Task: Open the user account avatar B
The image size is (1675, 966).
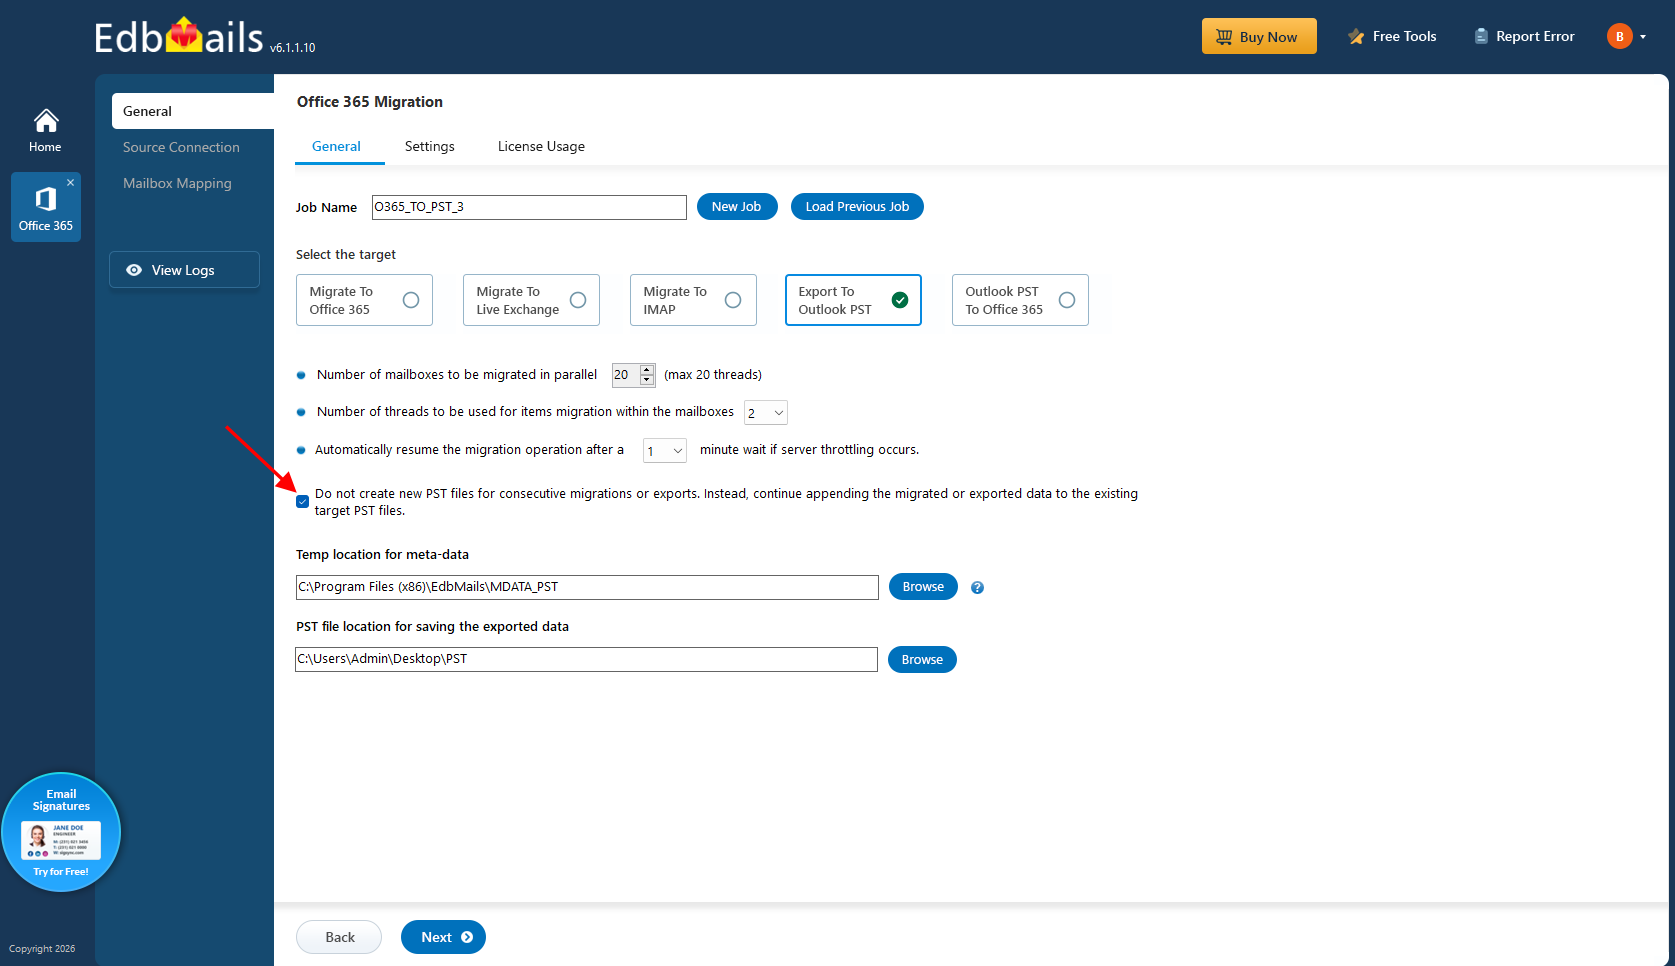Action: point(1620,36)
